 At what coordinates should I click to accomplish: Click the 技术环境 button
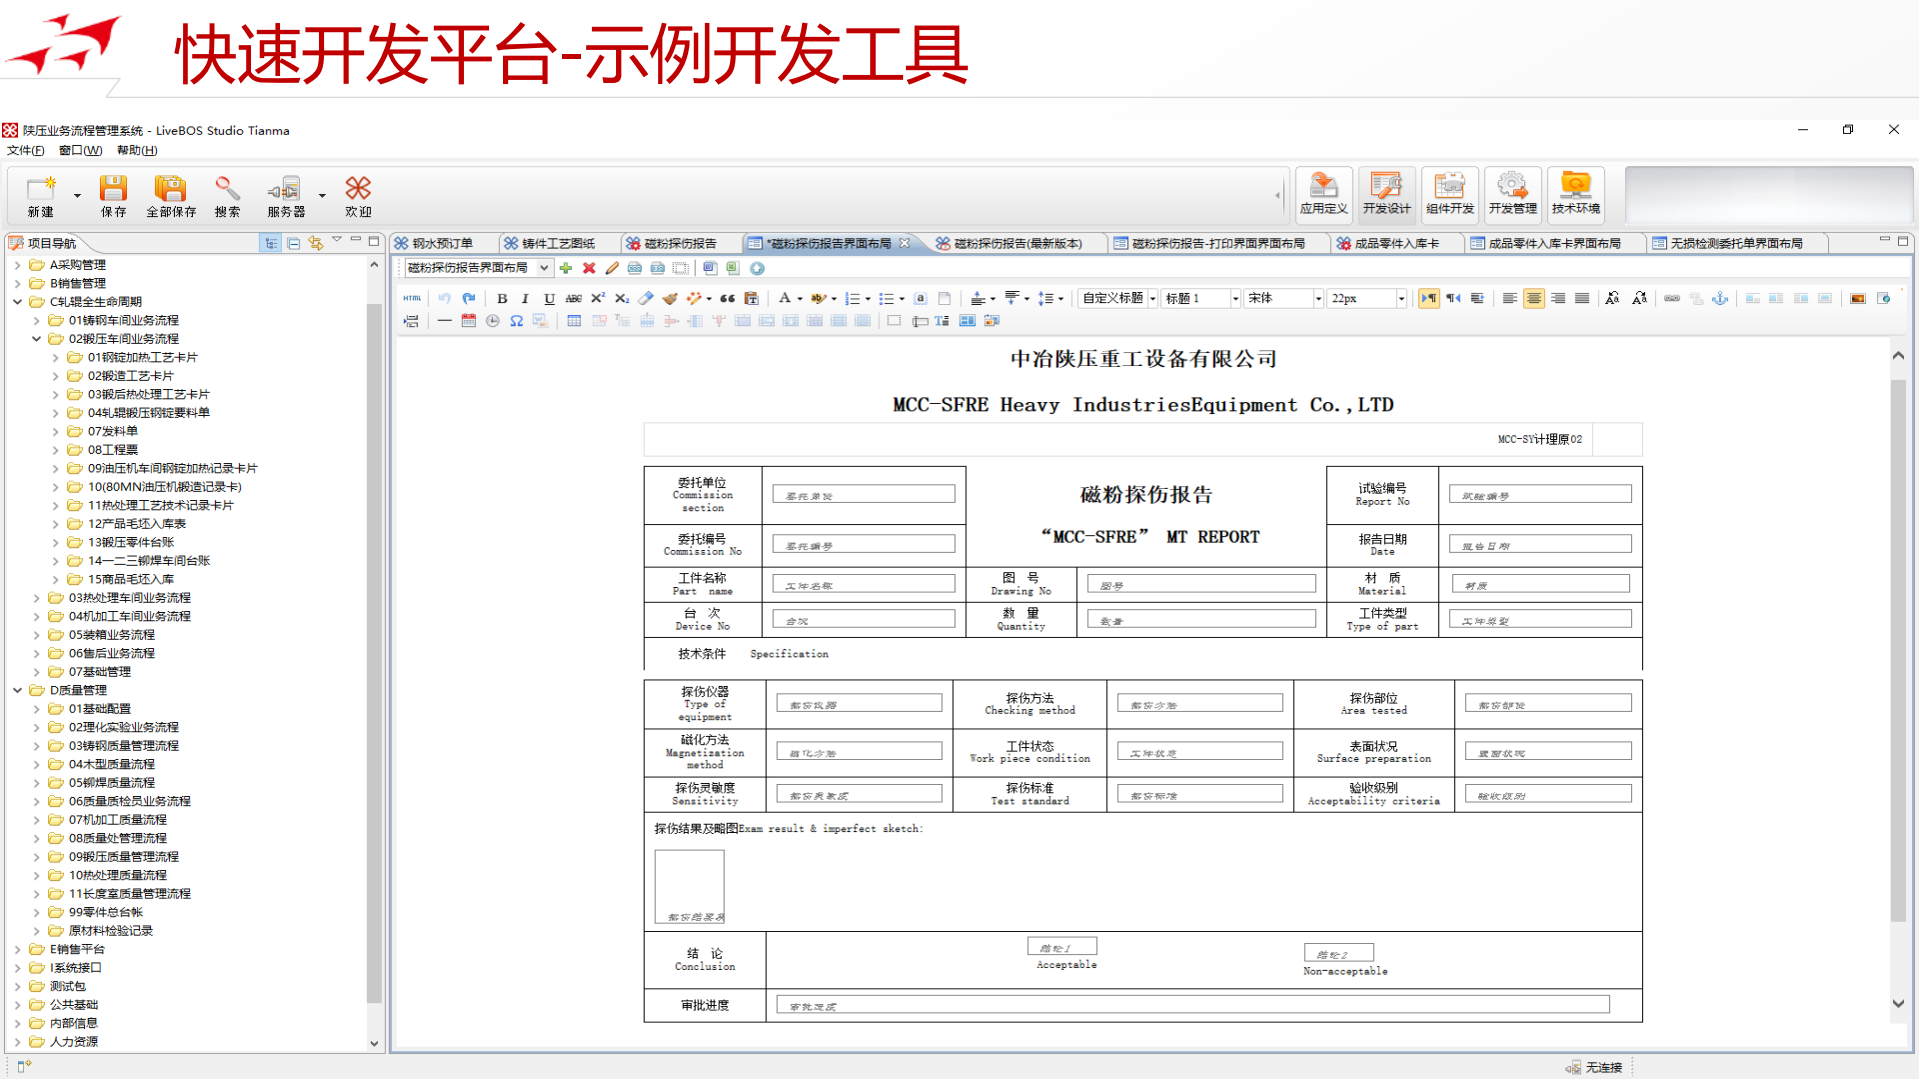[1576, 193]
